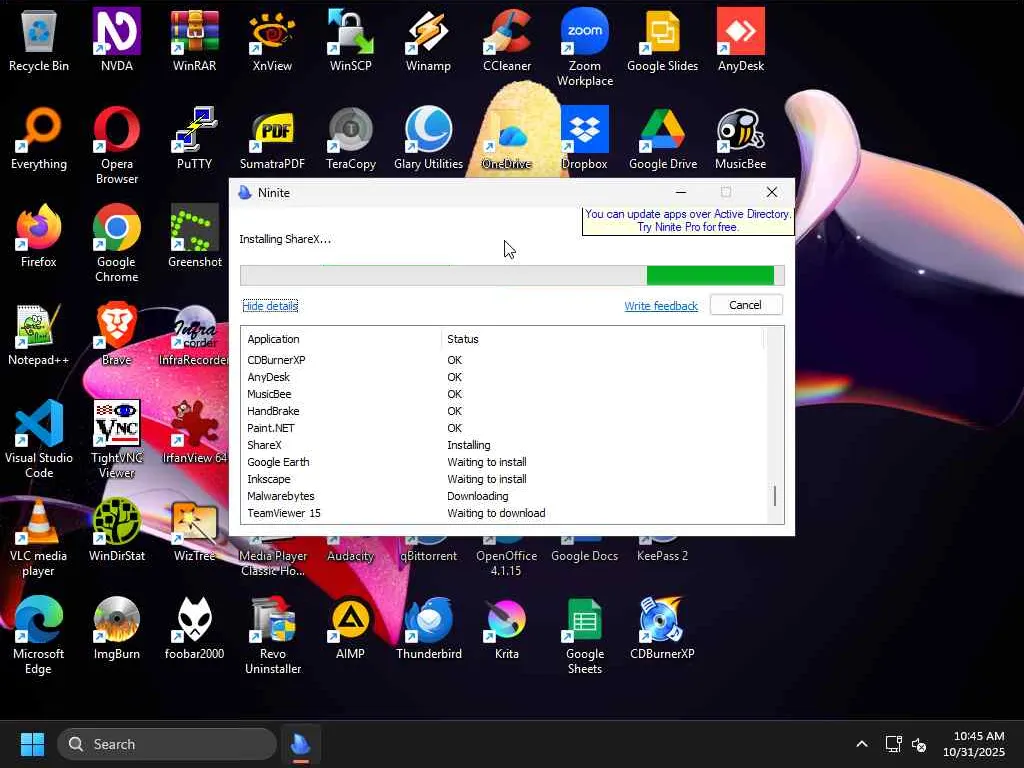Image resolution: width=1024 pixels, height=768 pixels.
Task: Click the Zoom Workplace desktop icon
Action: [584, 48]
